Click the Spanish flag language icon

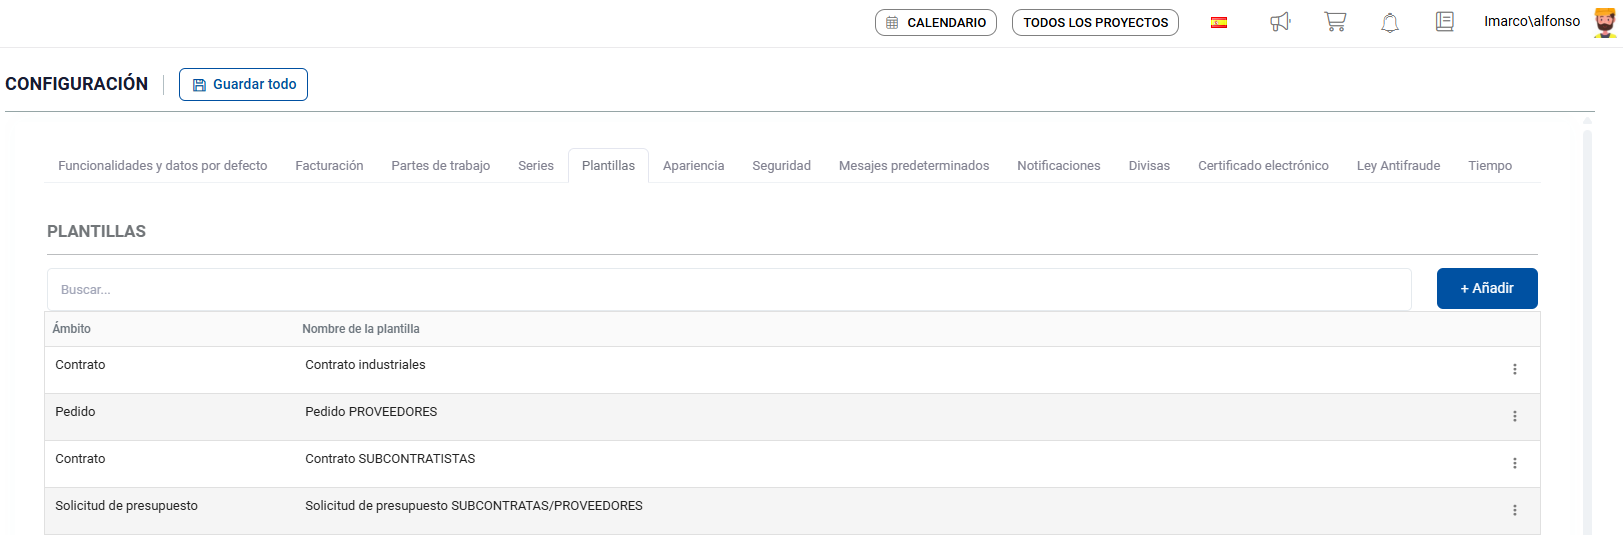pos(1219,22)
